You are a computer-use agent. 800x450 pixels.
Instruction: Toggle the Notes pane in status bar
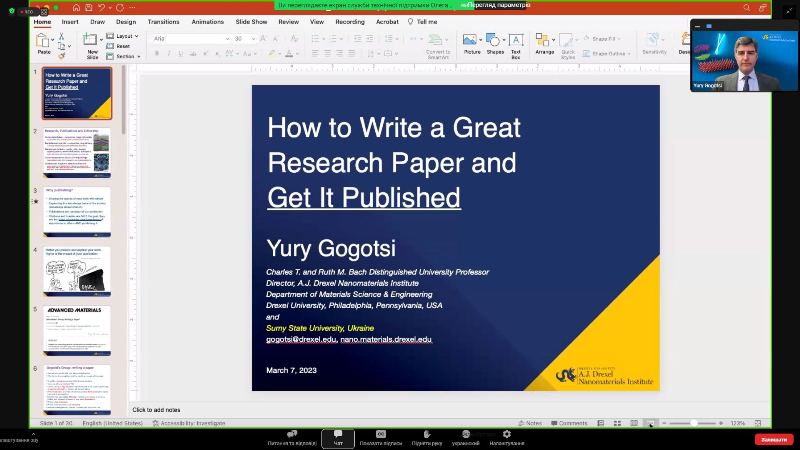(530, 423)
